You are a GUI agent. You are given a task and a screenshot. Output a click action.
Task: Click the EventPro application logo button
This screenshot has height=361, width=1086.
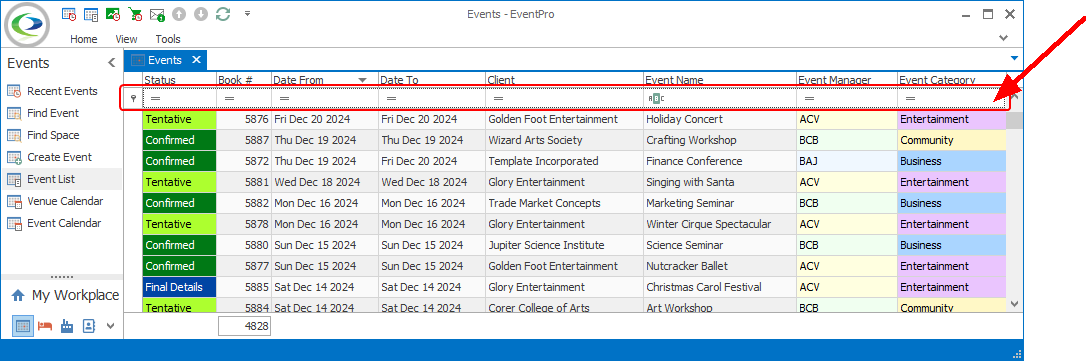click(27, 24)
